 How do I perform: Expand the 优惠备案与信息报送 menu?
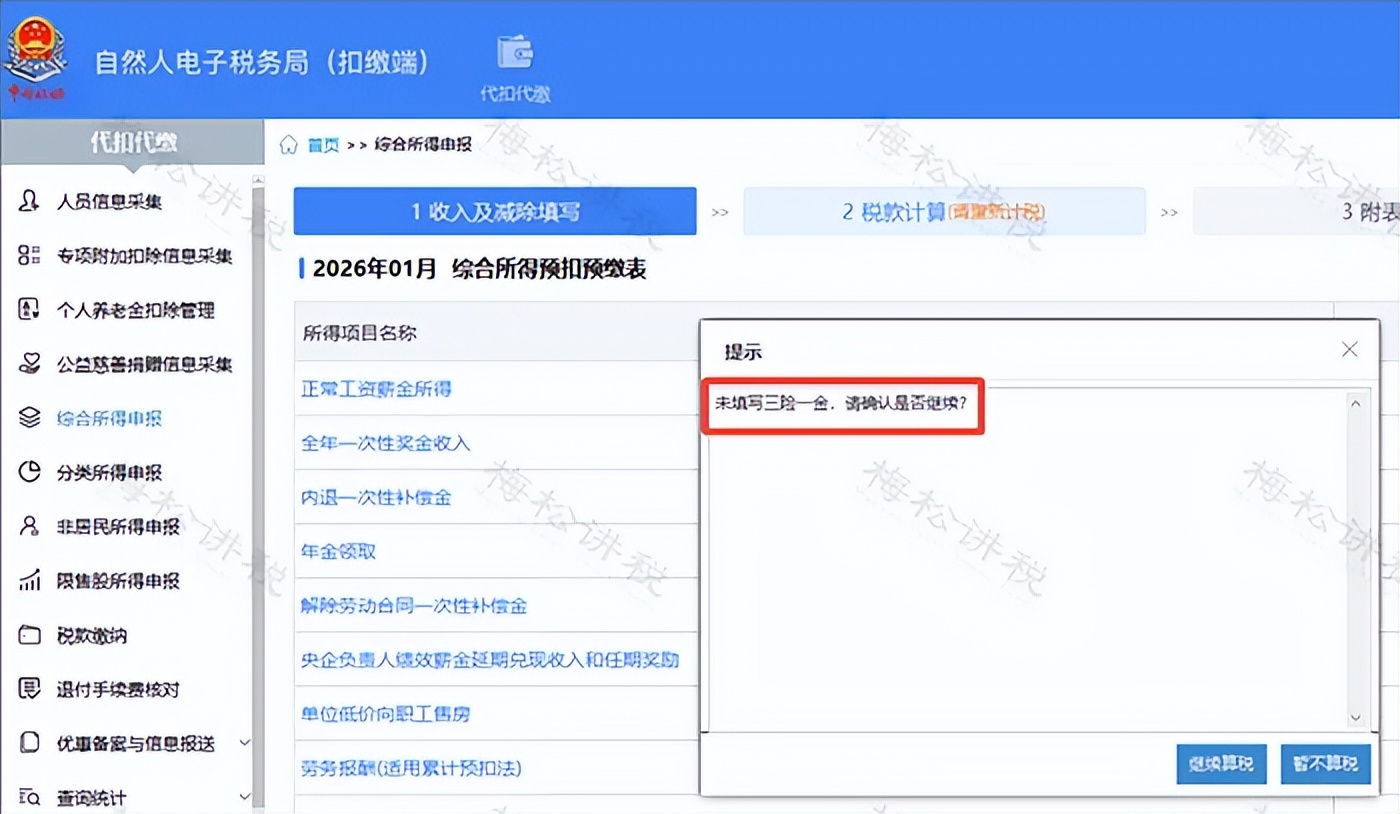pos(243,743)
